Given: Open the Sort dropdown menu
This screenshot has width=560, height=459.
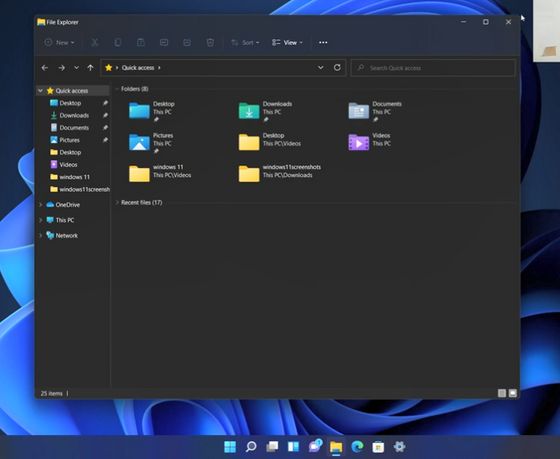Looking at the screenshot, I should 245,43.
